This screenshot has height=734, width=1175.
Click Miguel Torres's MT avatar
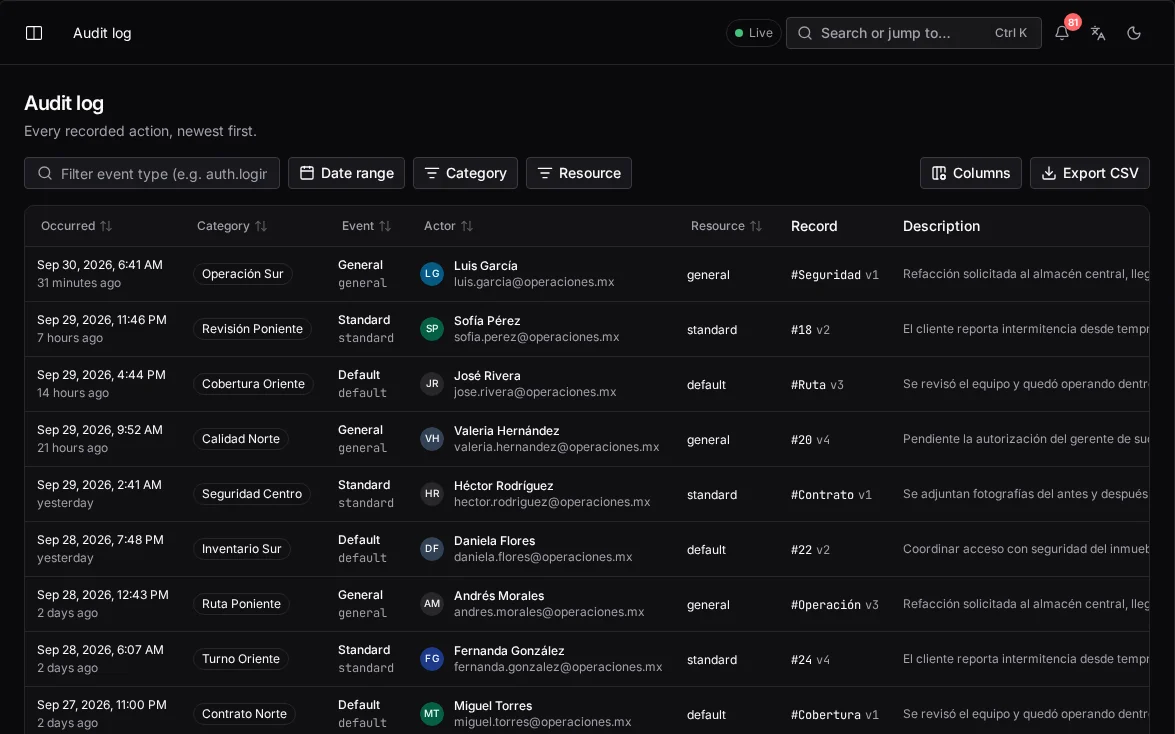(x=432, y=714)
